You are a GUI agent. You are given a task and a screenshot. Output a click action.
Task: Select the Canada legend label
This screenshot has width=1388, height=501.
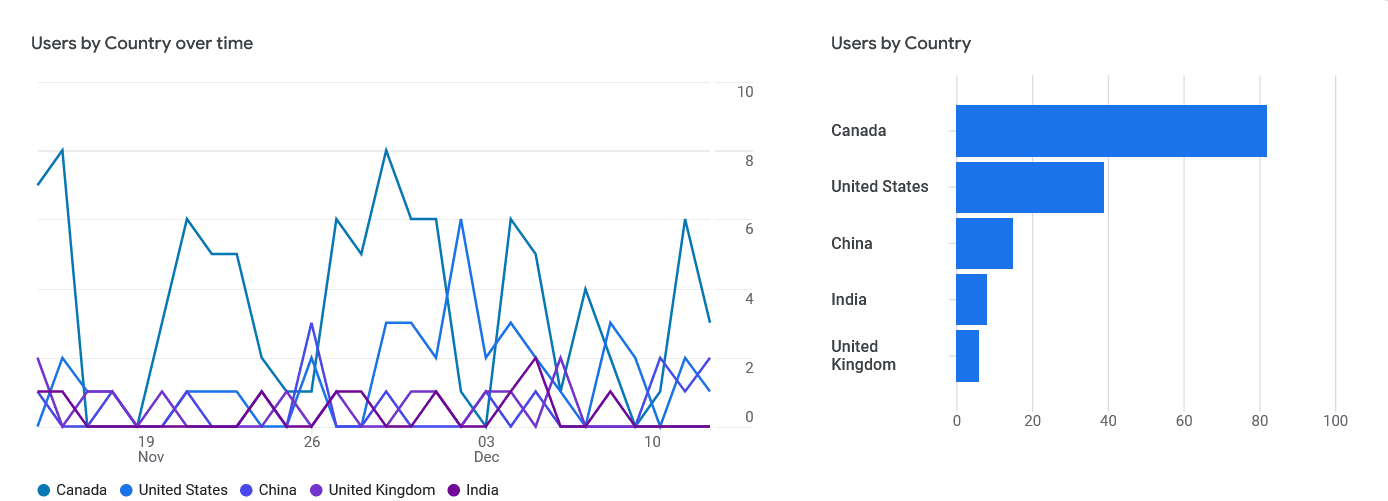[x=82, y=490]
